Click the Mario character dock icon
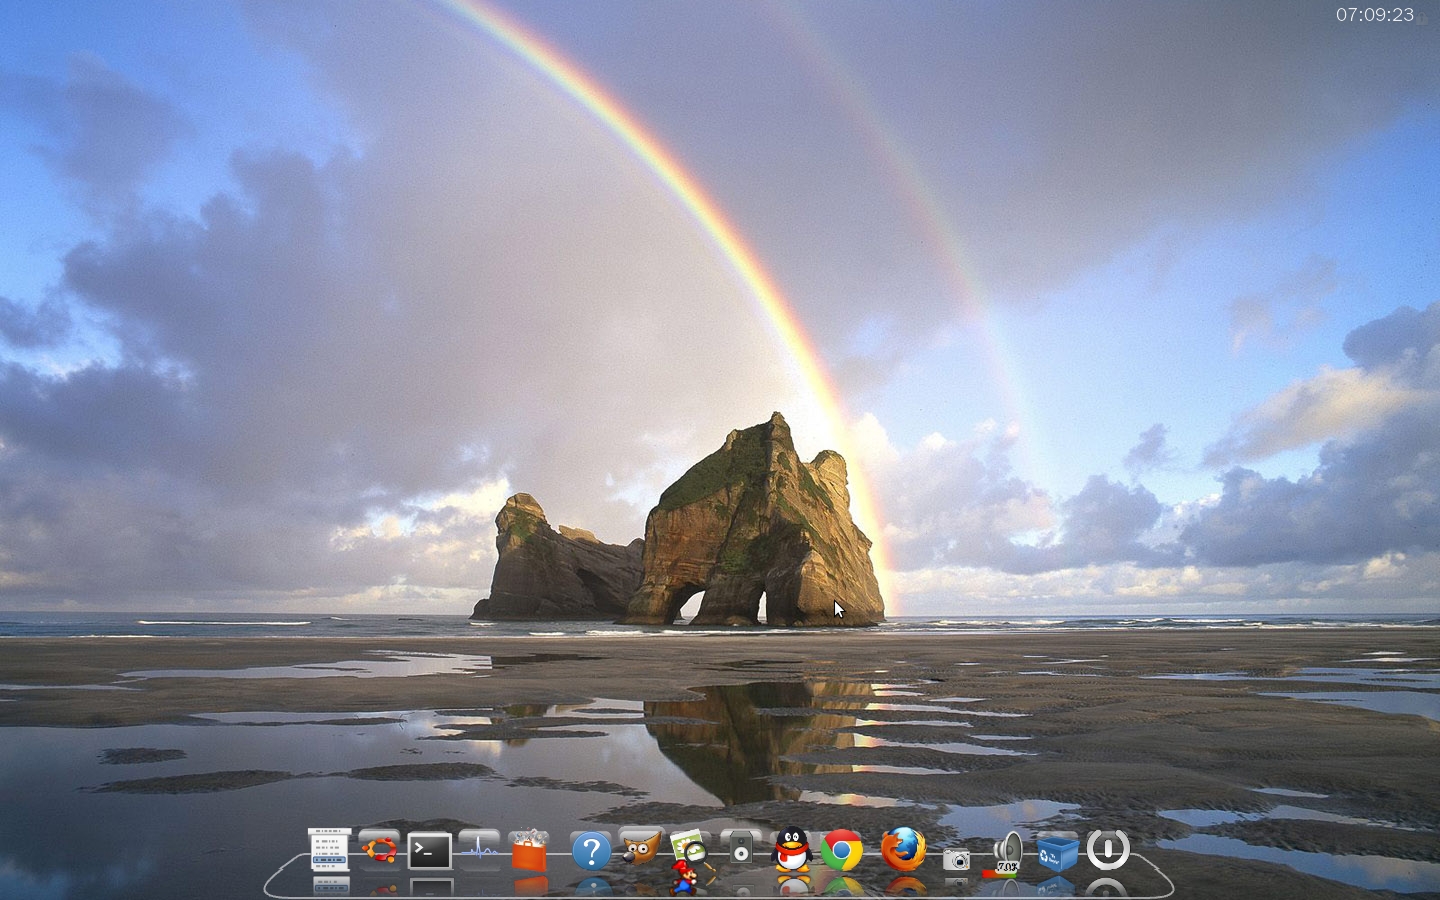 [684, 878]
